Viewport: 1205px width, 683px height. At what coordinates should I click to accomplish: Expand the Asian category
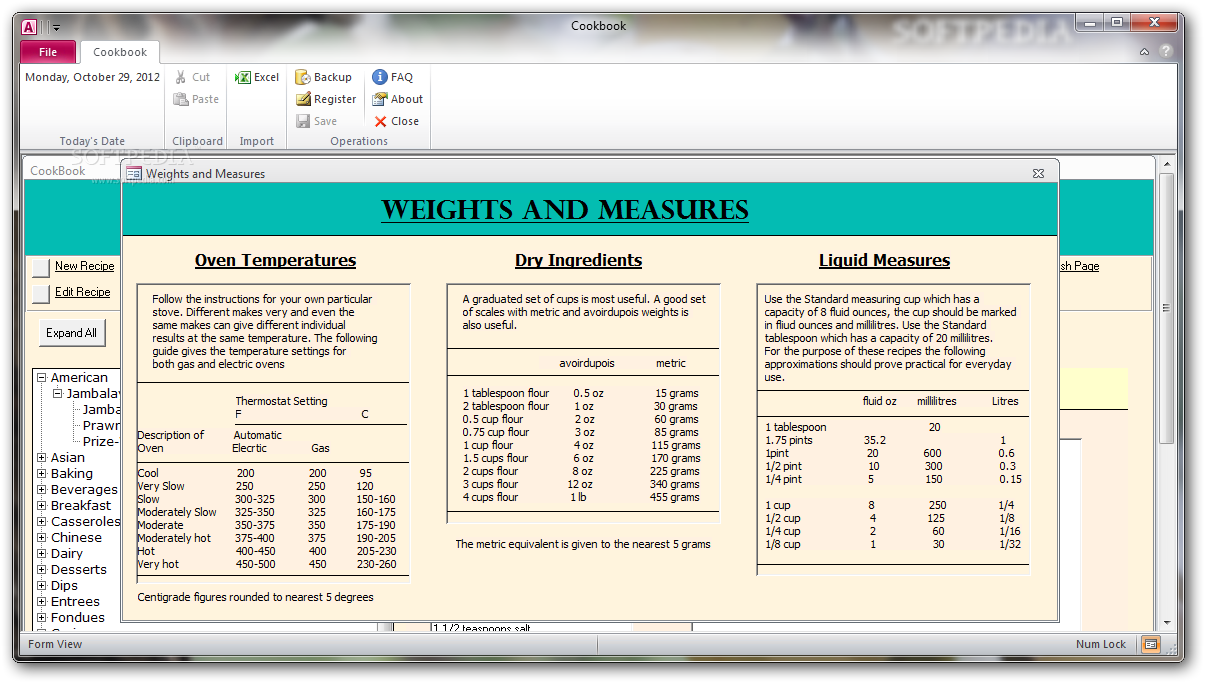(42, 458)
